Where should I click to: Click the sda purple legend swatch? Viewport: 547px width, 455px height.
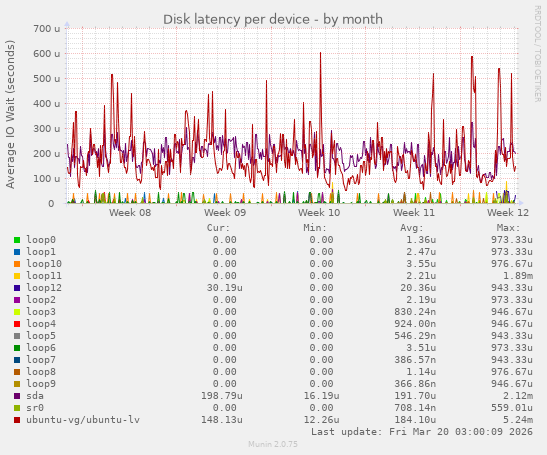tap(17, 396)
